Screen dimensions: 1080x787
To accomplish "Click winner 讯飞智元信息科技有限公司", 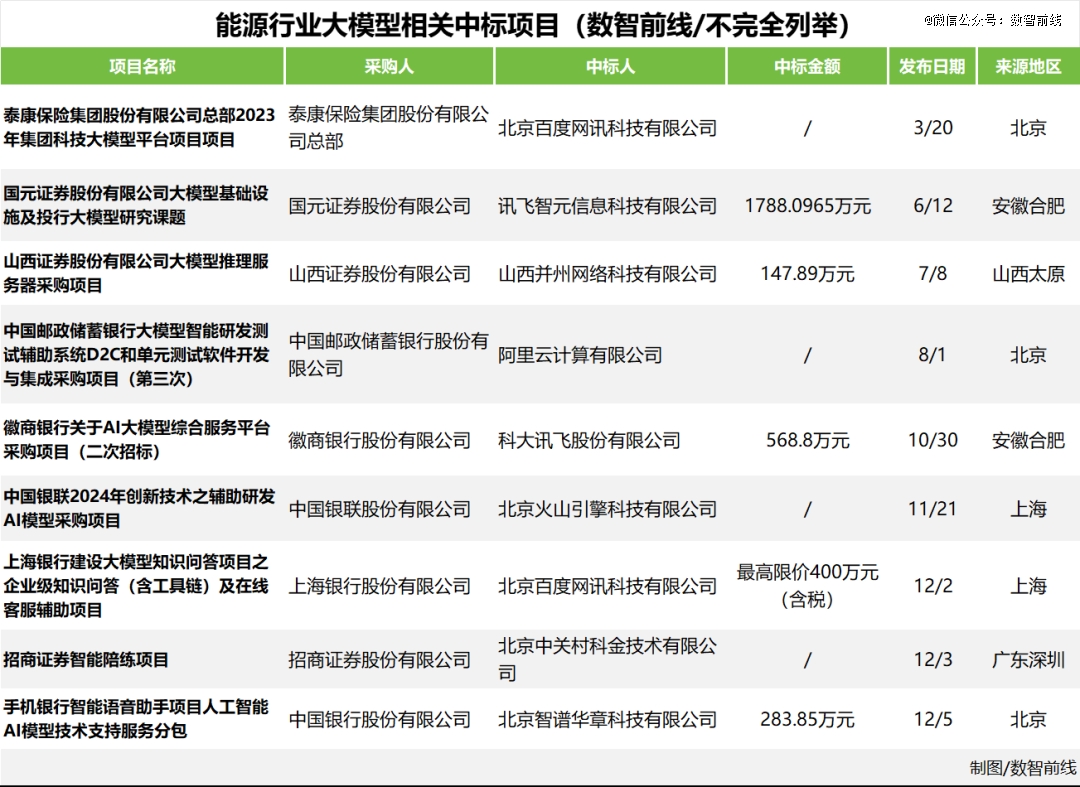I will pyautogui.click(x=608, y=206).
